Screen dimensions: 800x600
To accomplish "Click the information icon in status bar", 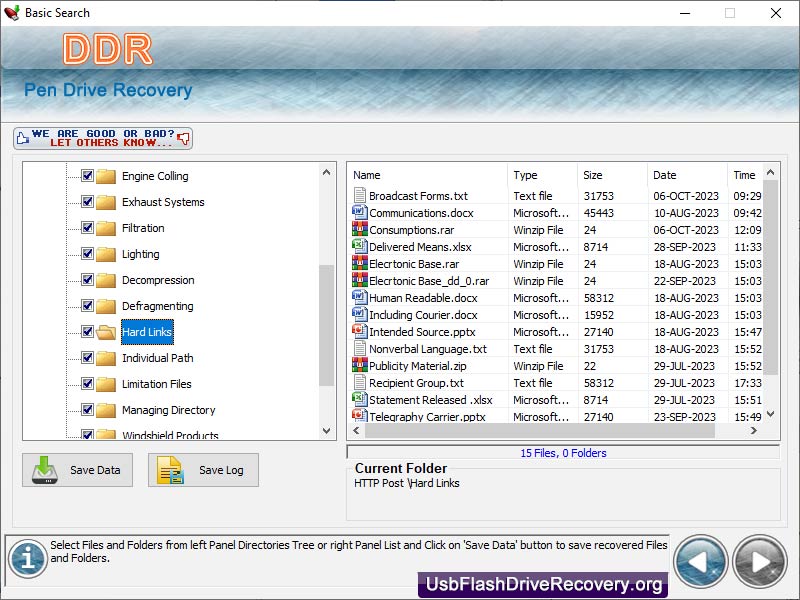I will click(x=28, y=559).
